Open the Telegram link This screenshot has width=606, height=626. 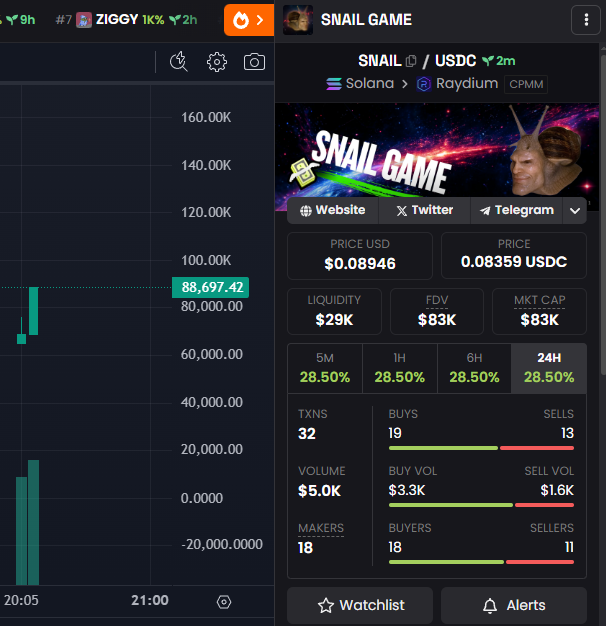tap(517, 210)
